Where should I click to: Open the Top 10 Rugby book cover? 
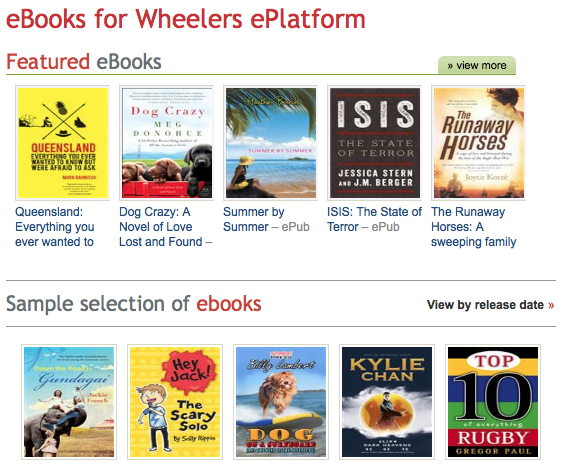pyautogui.click(x=493, y=402)
